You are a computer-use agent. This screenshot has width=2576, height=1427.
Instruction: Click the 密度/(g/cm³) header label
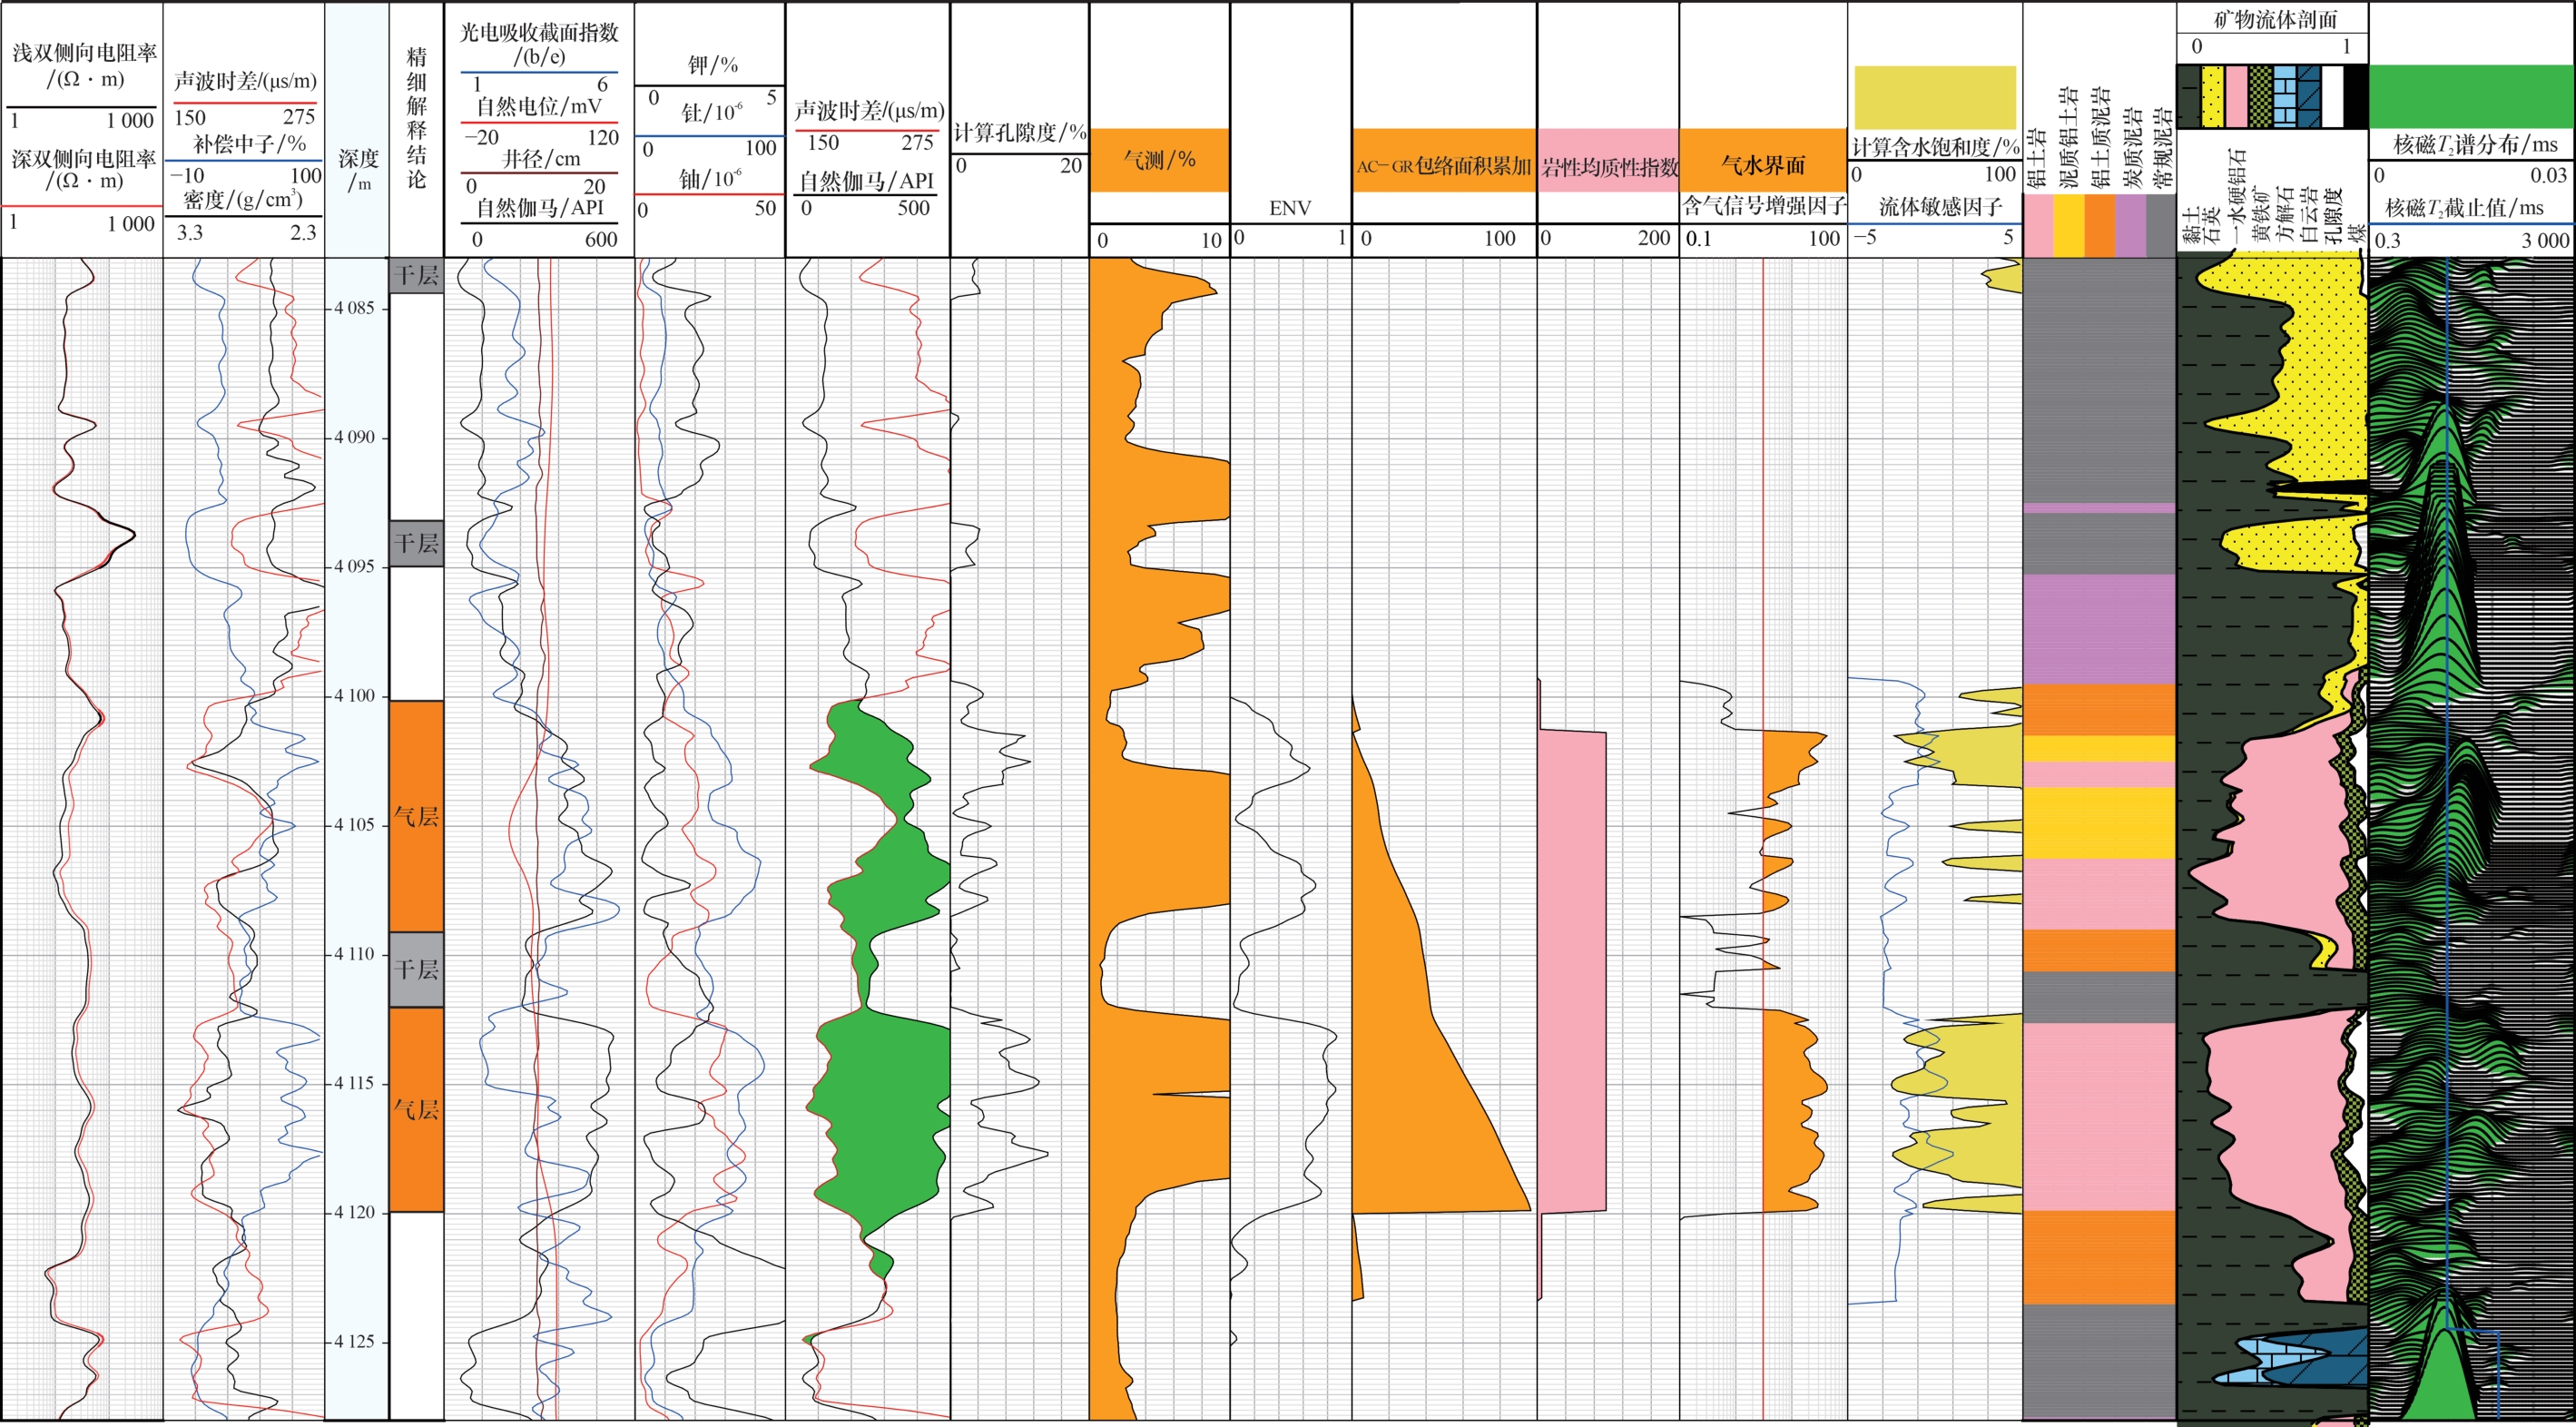click(x=242, y=199)
